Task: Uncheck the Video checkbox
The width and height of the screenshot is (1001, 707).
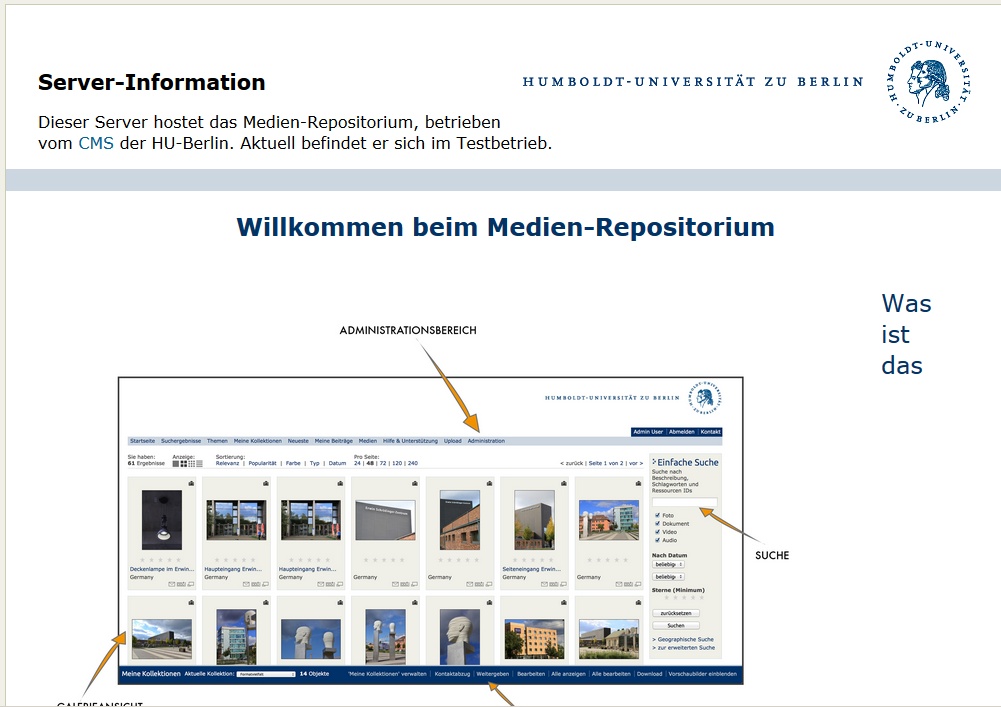Action: pos(658,531)
